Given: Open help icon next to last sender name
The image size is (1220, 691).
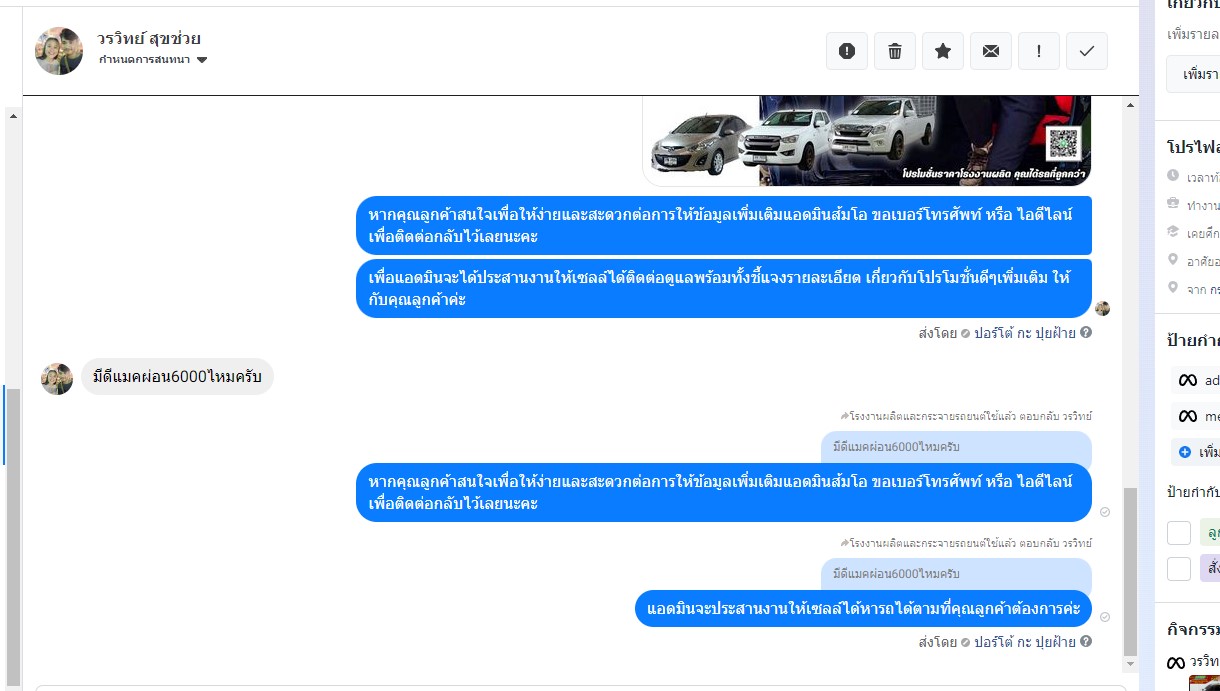Looking at the screenshot, I should pos(1086,642).
